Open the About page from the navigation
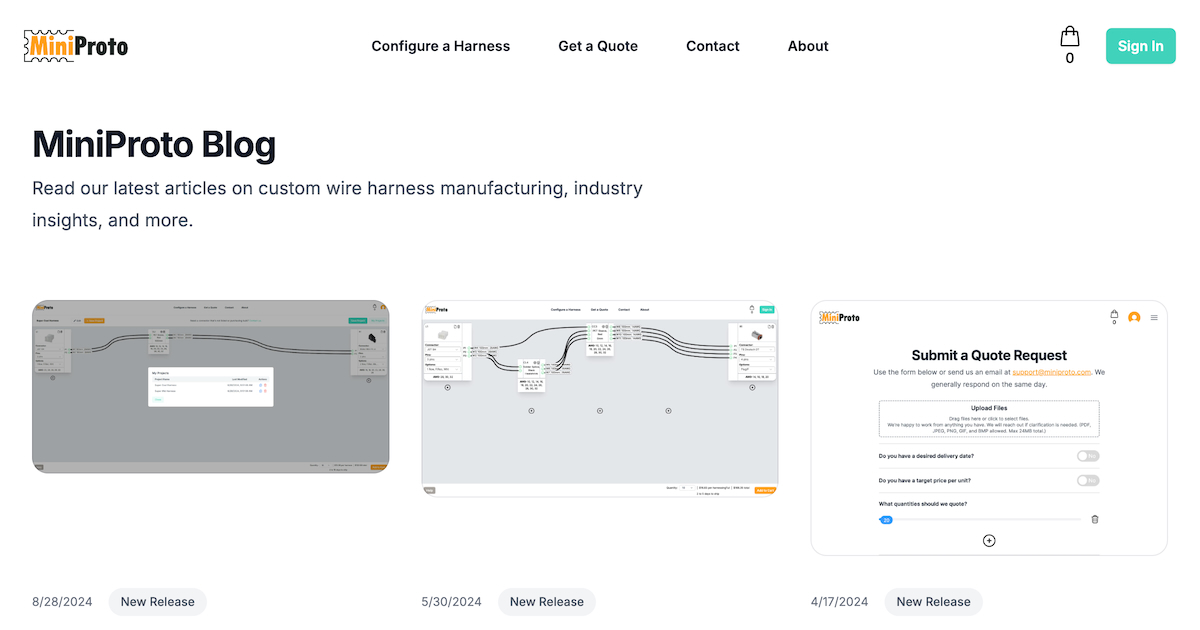 [x=808, y=46]
